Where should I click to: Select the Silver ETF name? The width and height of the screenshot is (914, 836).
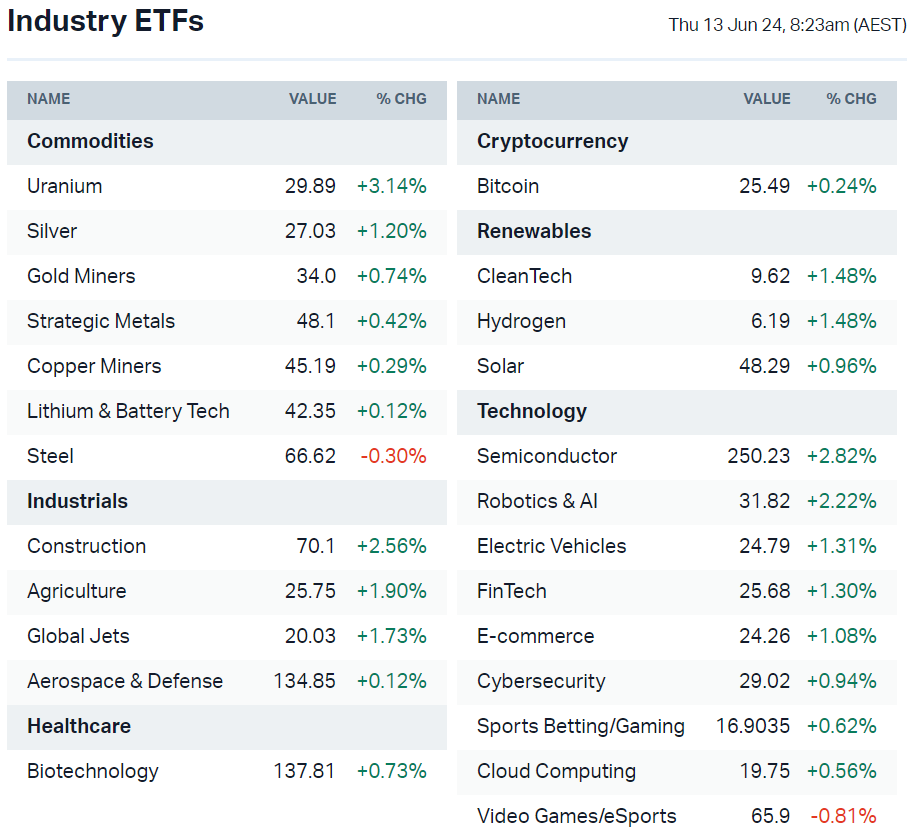click(52, 231)
